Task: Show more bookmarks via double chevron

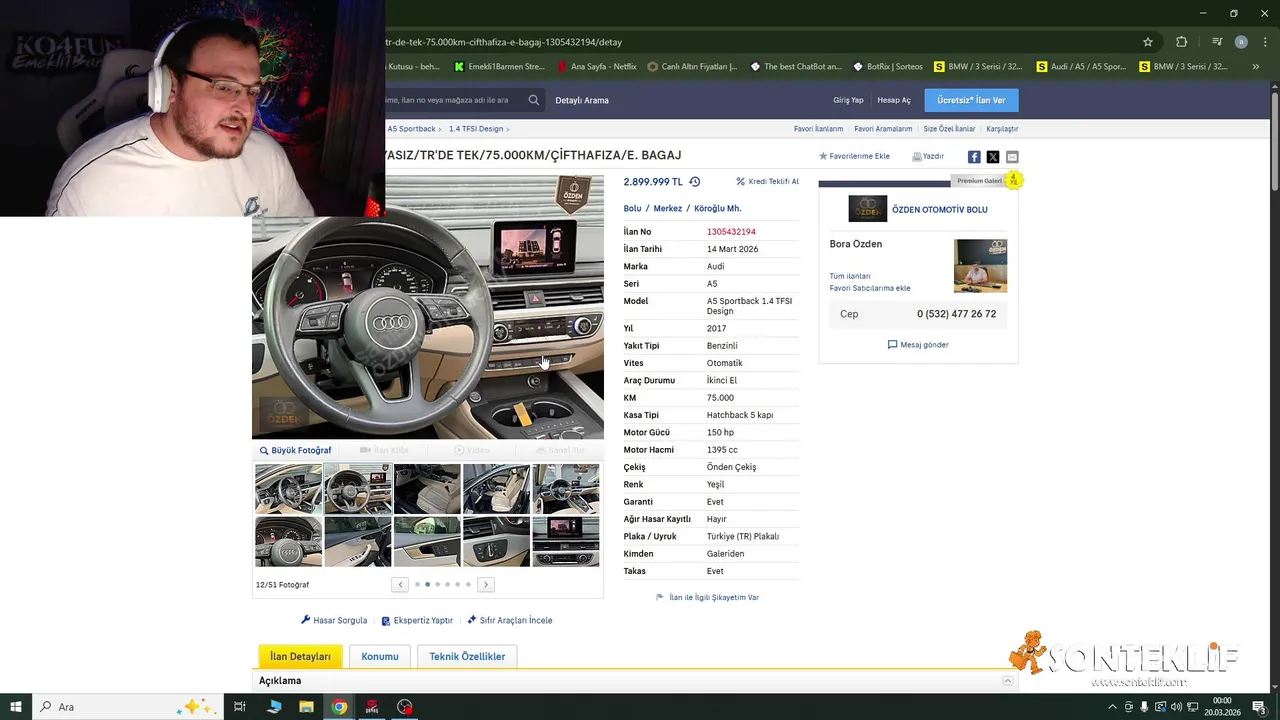Action: point(1256,67)
